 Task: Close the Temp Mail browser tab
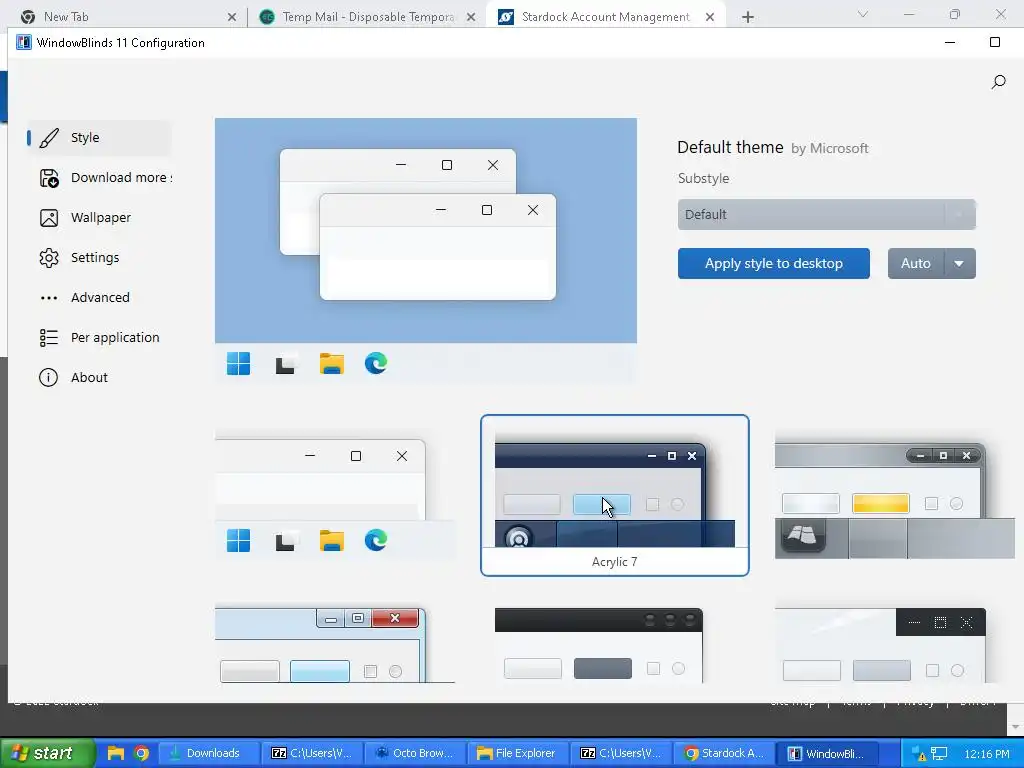click(471, 17)
